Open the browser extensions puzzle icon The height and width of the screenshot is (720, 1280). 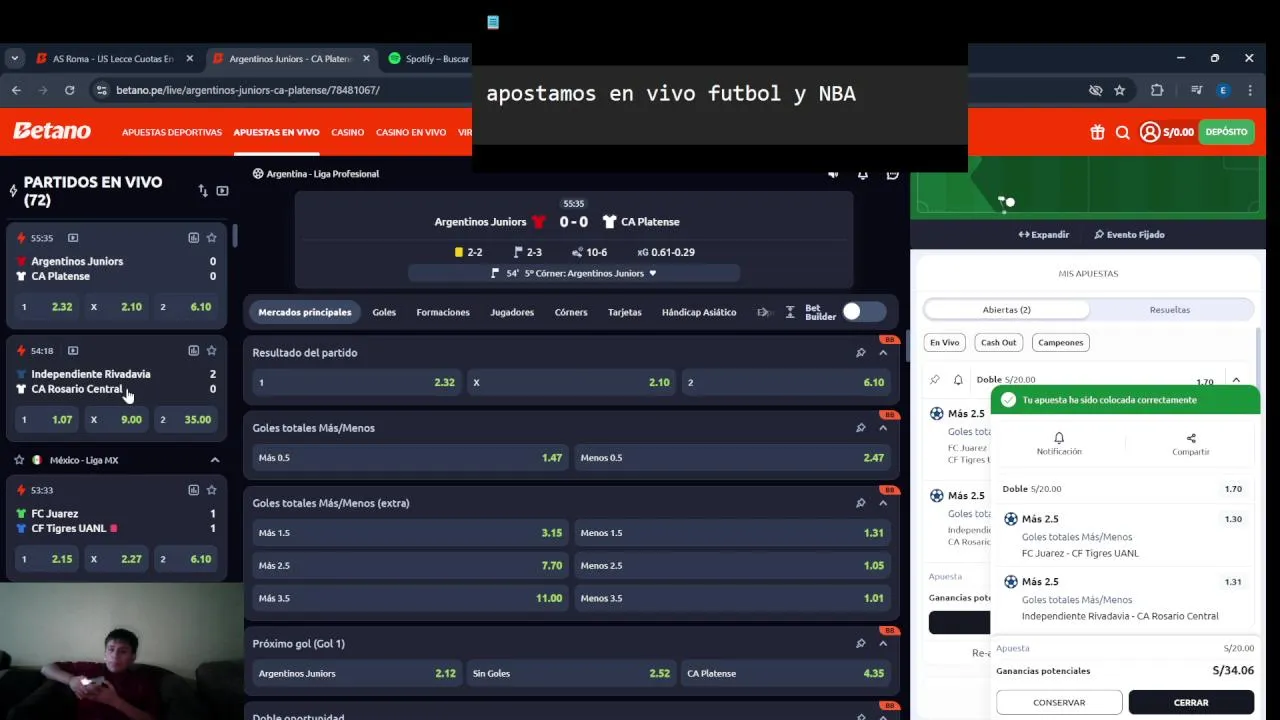point(1157,90)
